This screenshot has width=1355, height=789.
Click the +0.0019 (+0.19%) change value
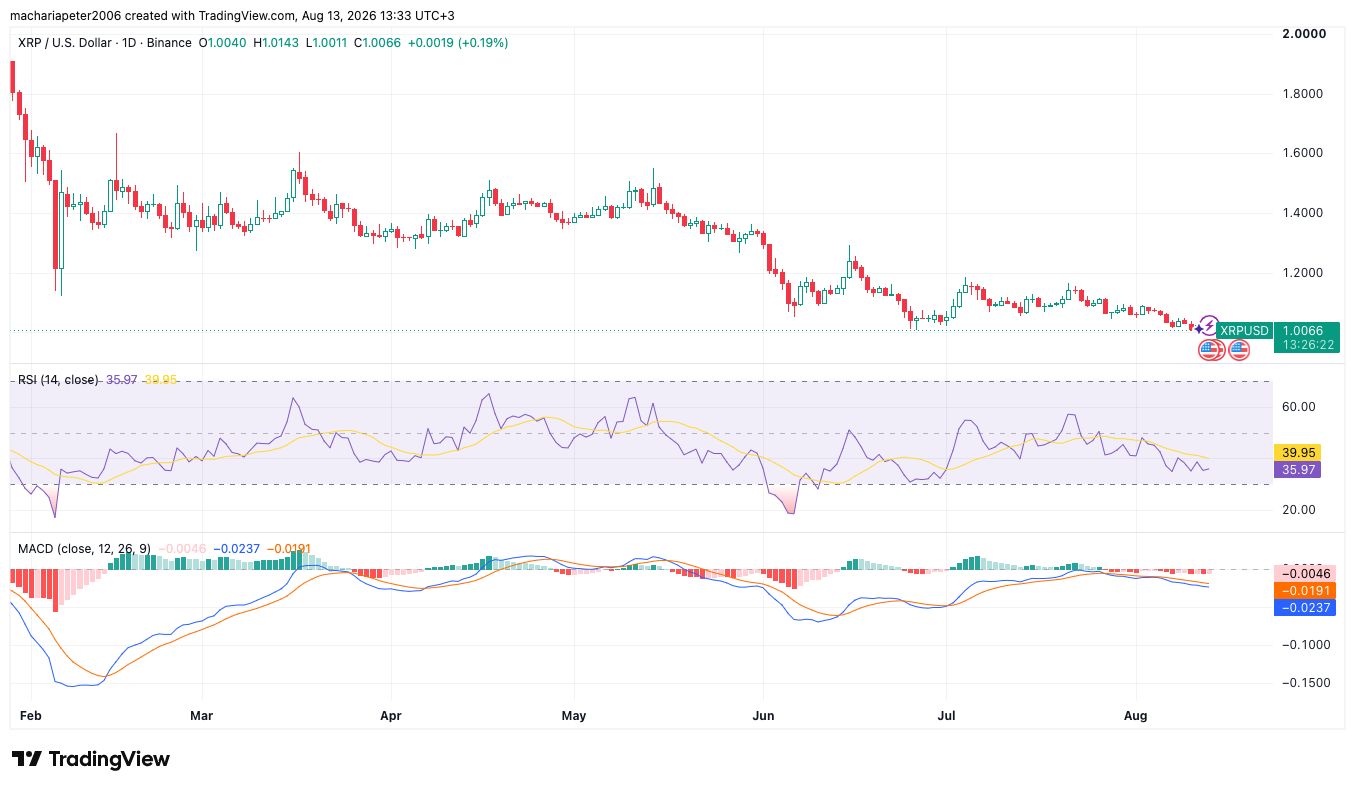459,43
